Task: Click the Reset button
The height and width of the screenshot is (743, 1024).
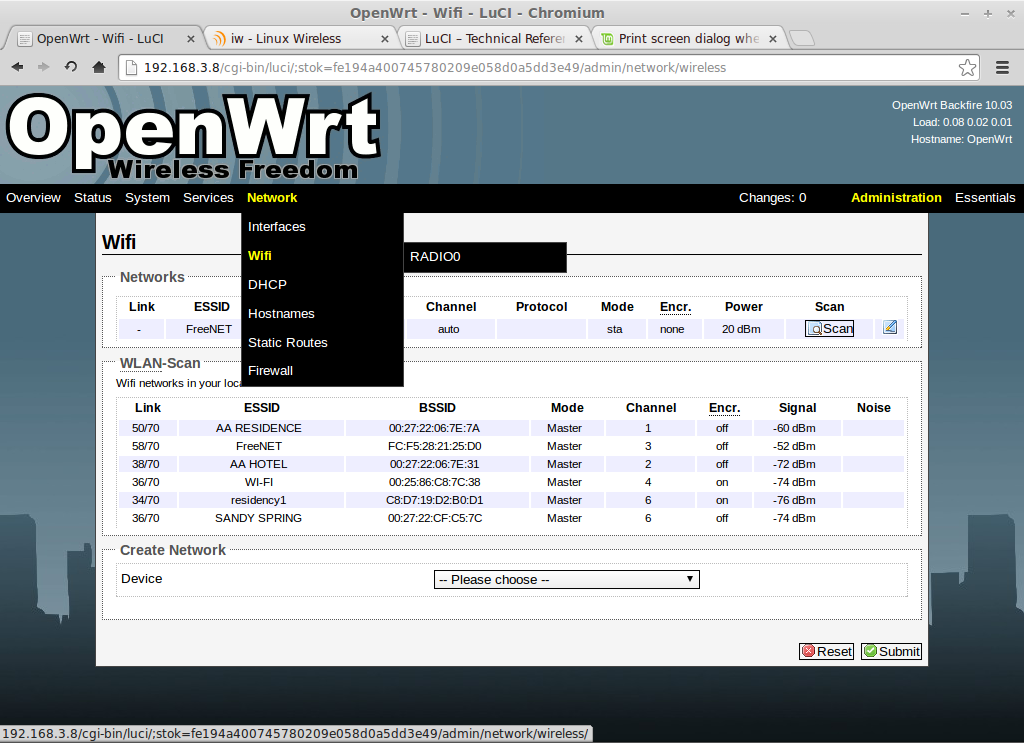Action: point(827,651)
